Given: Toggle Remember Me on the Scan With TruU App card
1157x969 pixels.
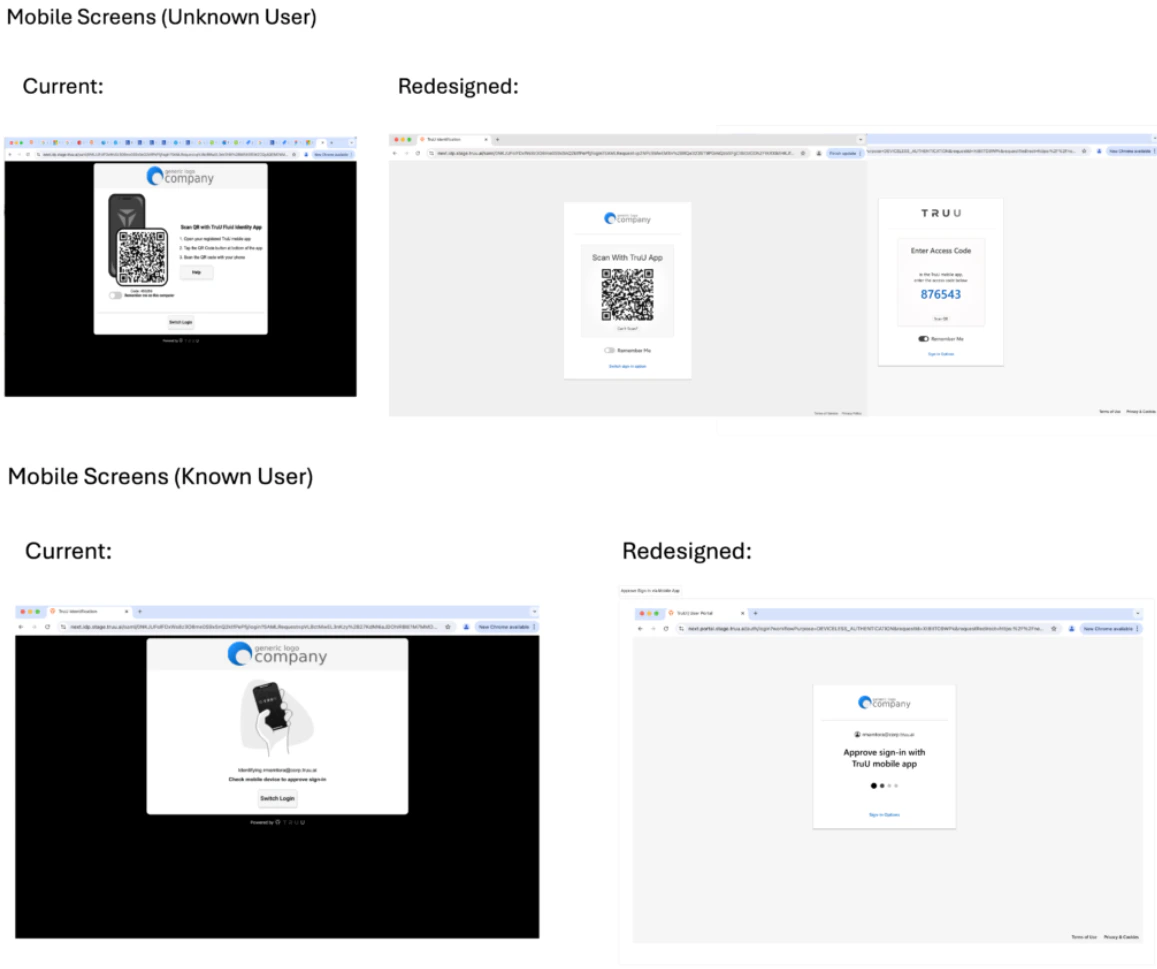Looking at the screenshot, I should [x=609, y=351].
